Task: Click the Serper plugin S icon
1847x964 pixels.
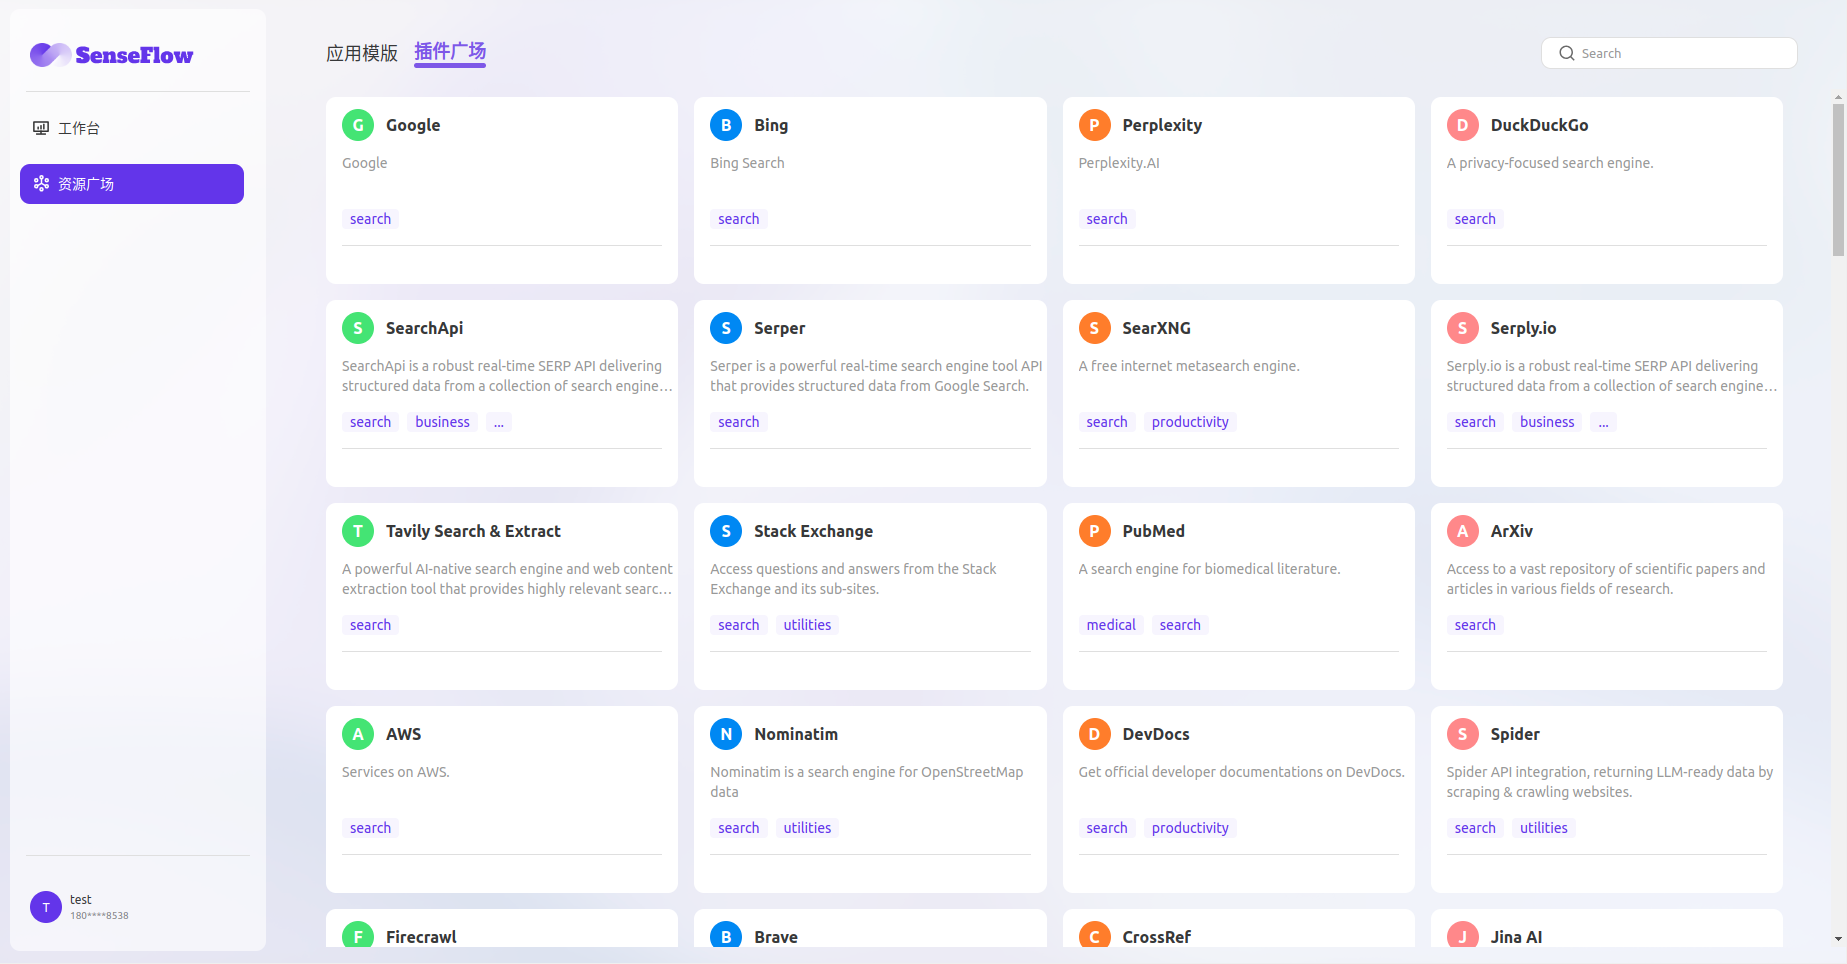Action: click(726, 328)
